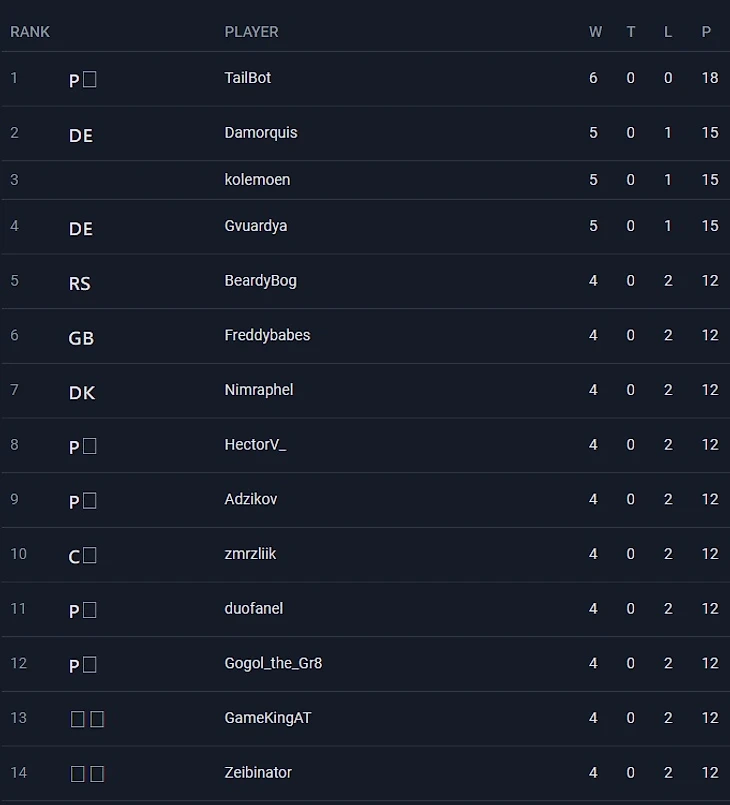This screenshot has height=805, width=730.
Task: Click the RS flag beside BeardyBog
Action: coord(80,284)
